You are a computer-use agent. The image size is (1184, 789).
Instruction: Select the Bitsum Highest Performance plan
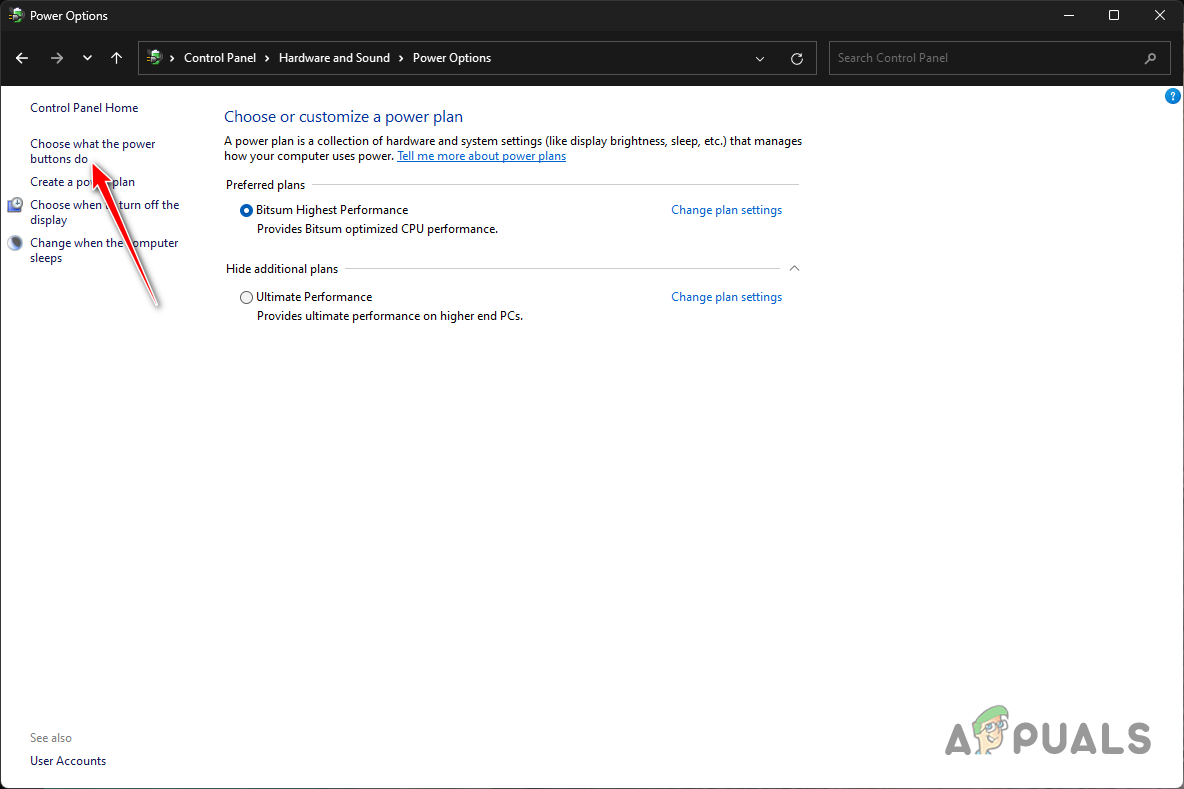click(247, 210)
